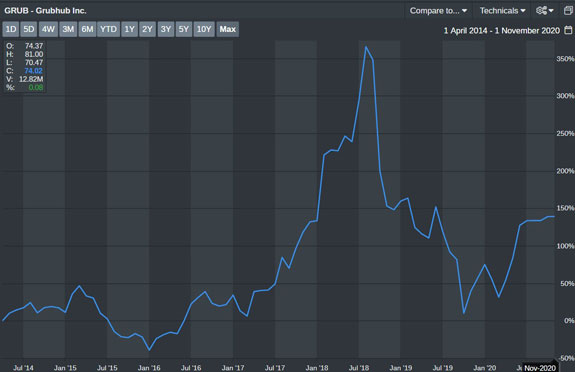Viewport: 575px width, 372px height.
Task: Click the 250% y-axis label
Action: point(565,134)
